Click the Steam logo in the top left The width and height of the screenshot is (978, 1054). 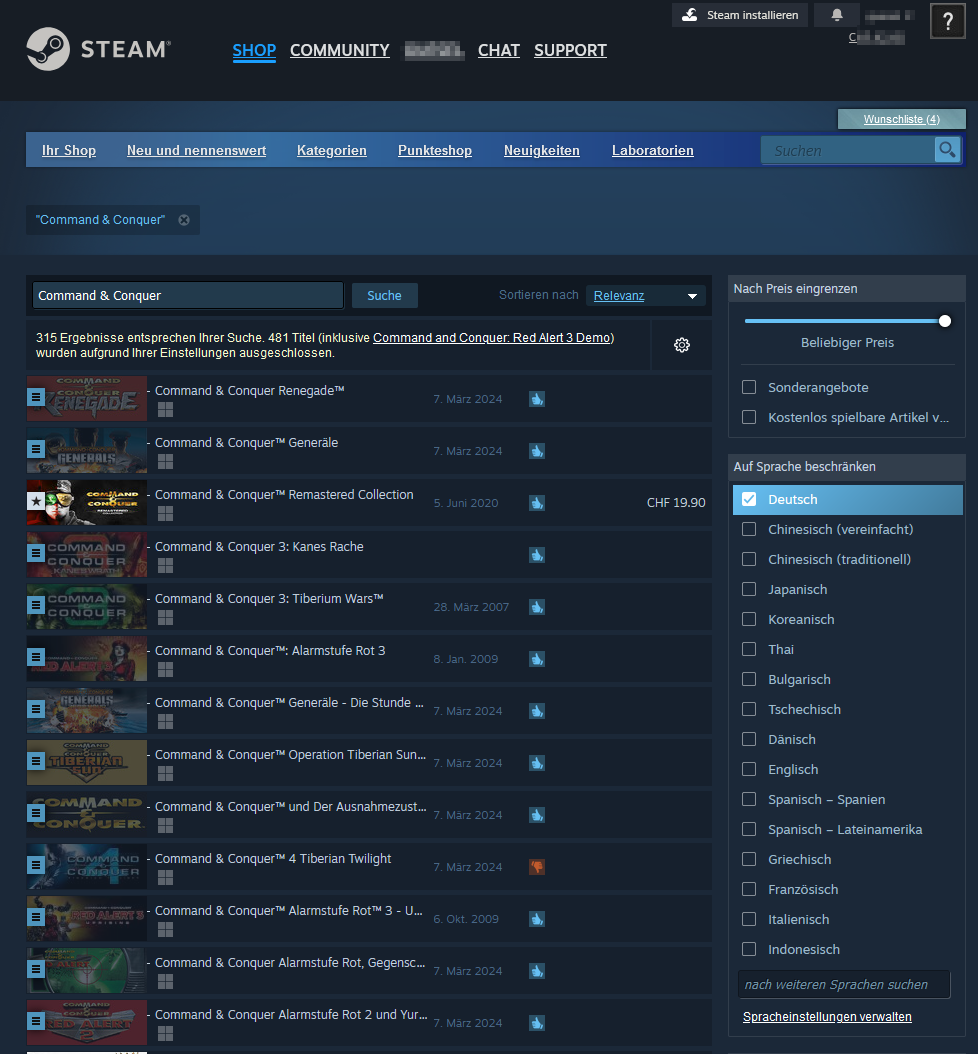tap(95, 50)
